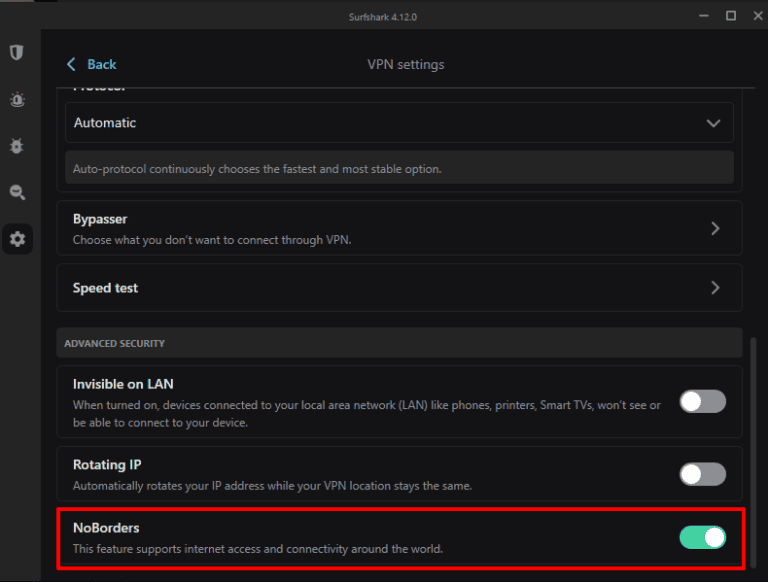Enable the Rotating IP toggle
This screenshot has width=768, height=582.
(x=702, y=474)
